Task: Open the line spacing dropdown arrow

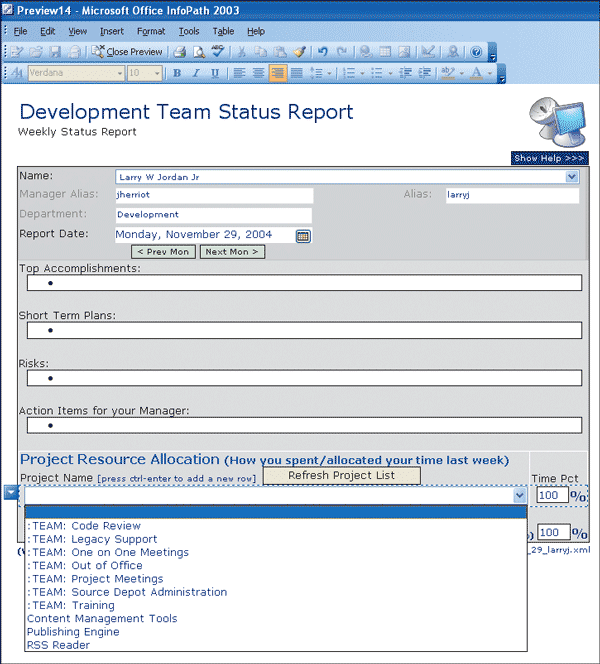Action: click(329, 73)
